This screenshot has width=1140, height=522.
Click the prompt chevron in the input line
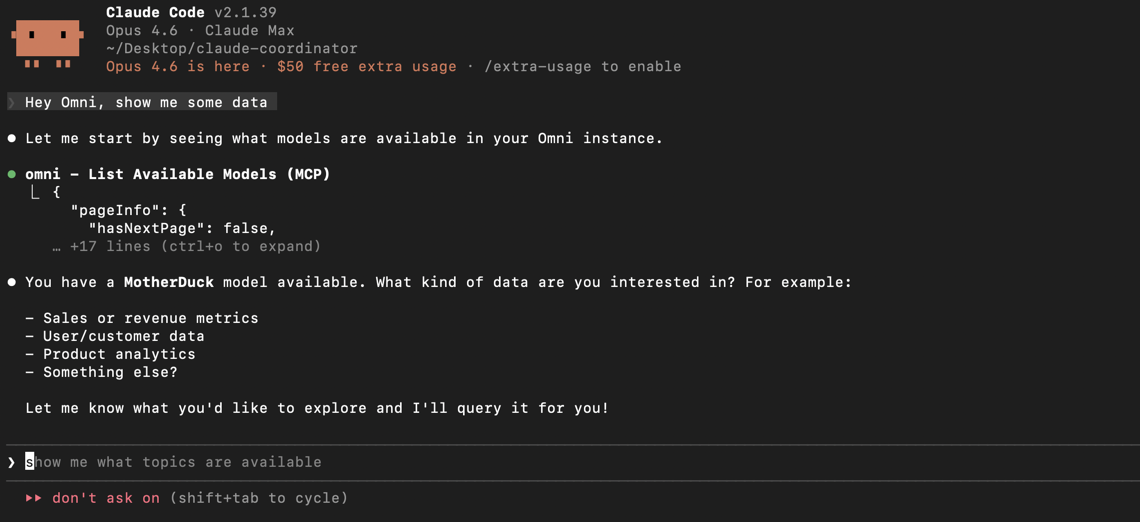point(12,462)
